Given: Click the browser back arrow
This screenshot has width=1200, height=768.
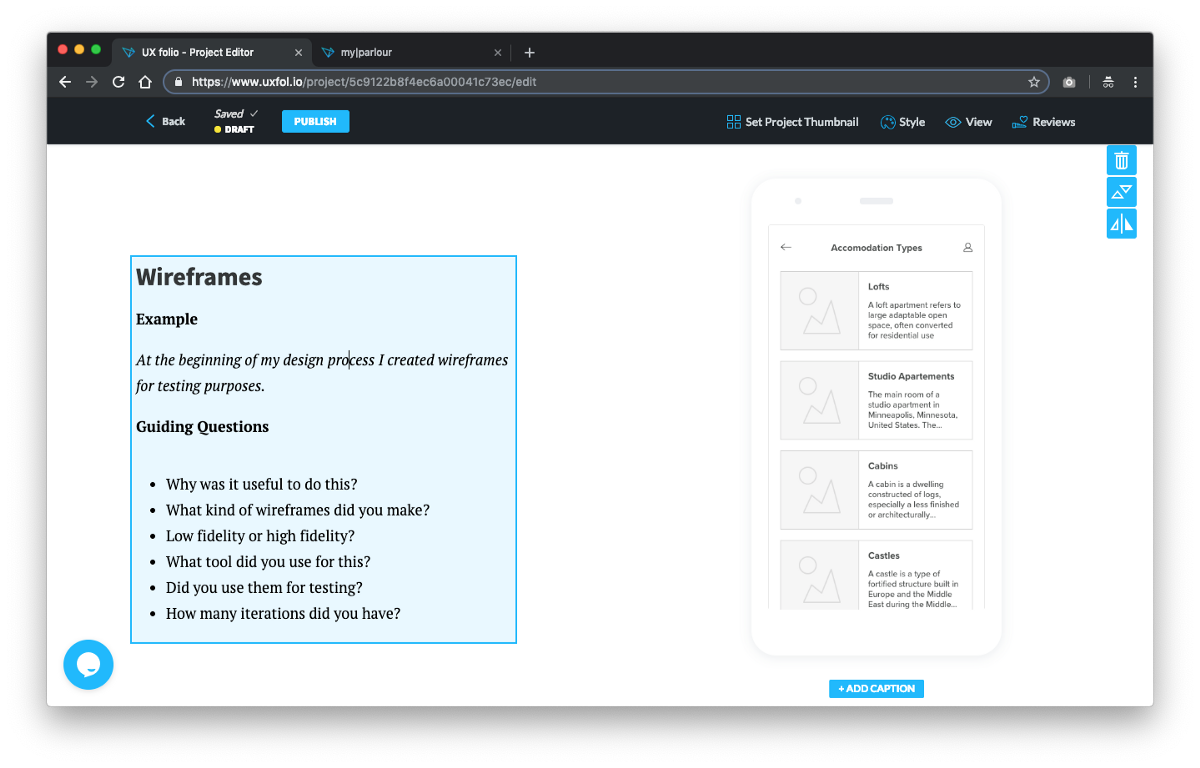Looking at the screenshot, I should 65,82.
